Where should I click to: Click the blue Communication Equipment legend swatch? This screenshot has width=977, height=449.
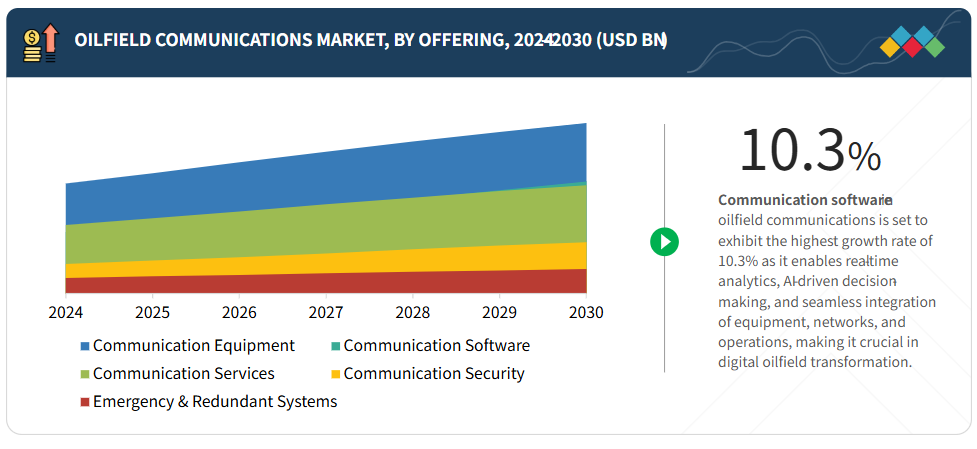coord(85,347)
